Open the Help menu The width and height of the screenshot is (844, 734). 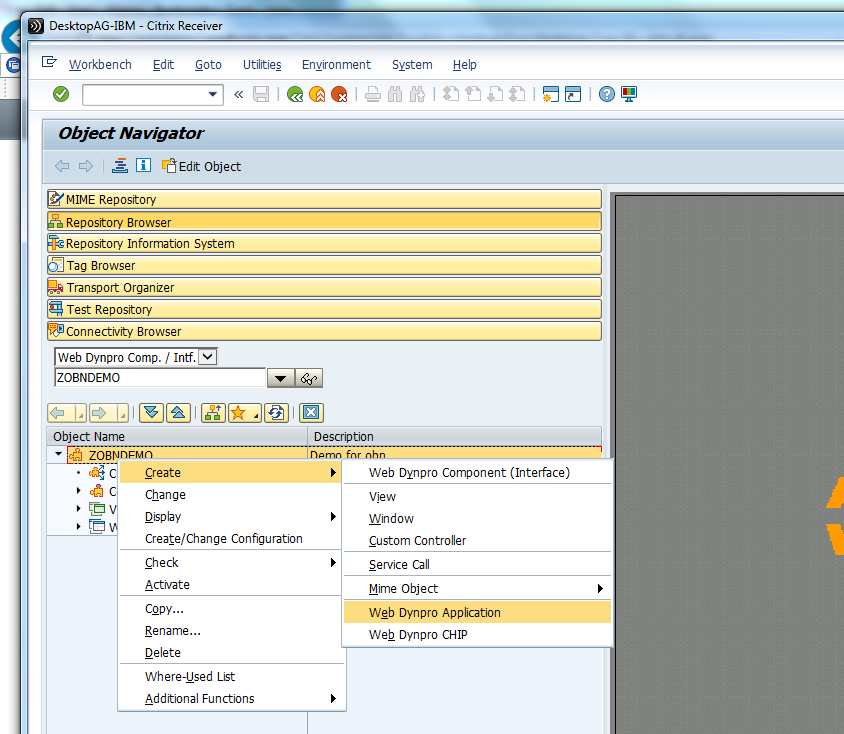pos(465,65)
